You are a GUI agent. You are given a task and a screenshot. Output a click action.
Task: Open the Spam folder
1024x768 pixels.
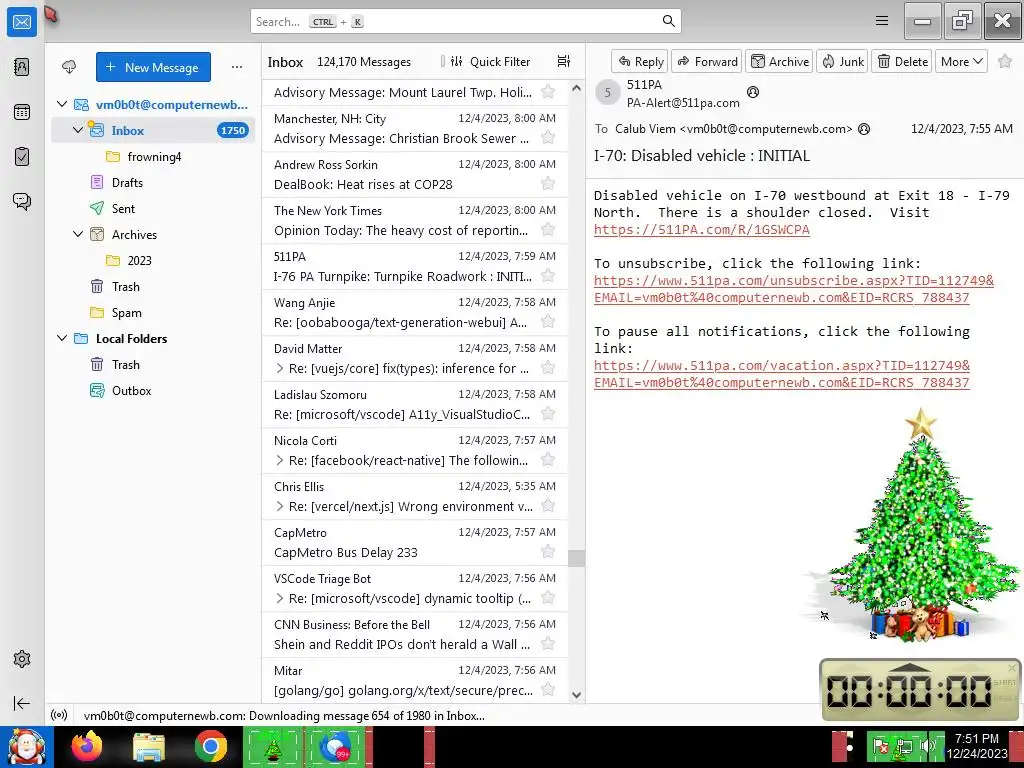tap(153, 312)
